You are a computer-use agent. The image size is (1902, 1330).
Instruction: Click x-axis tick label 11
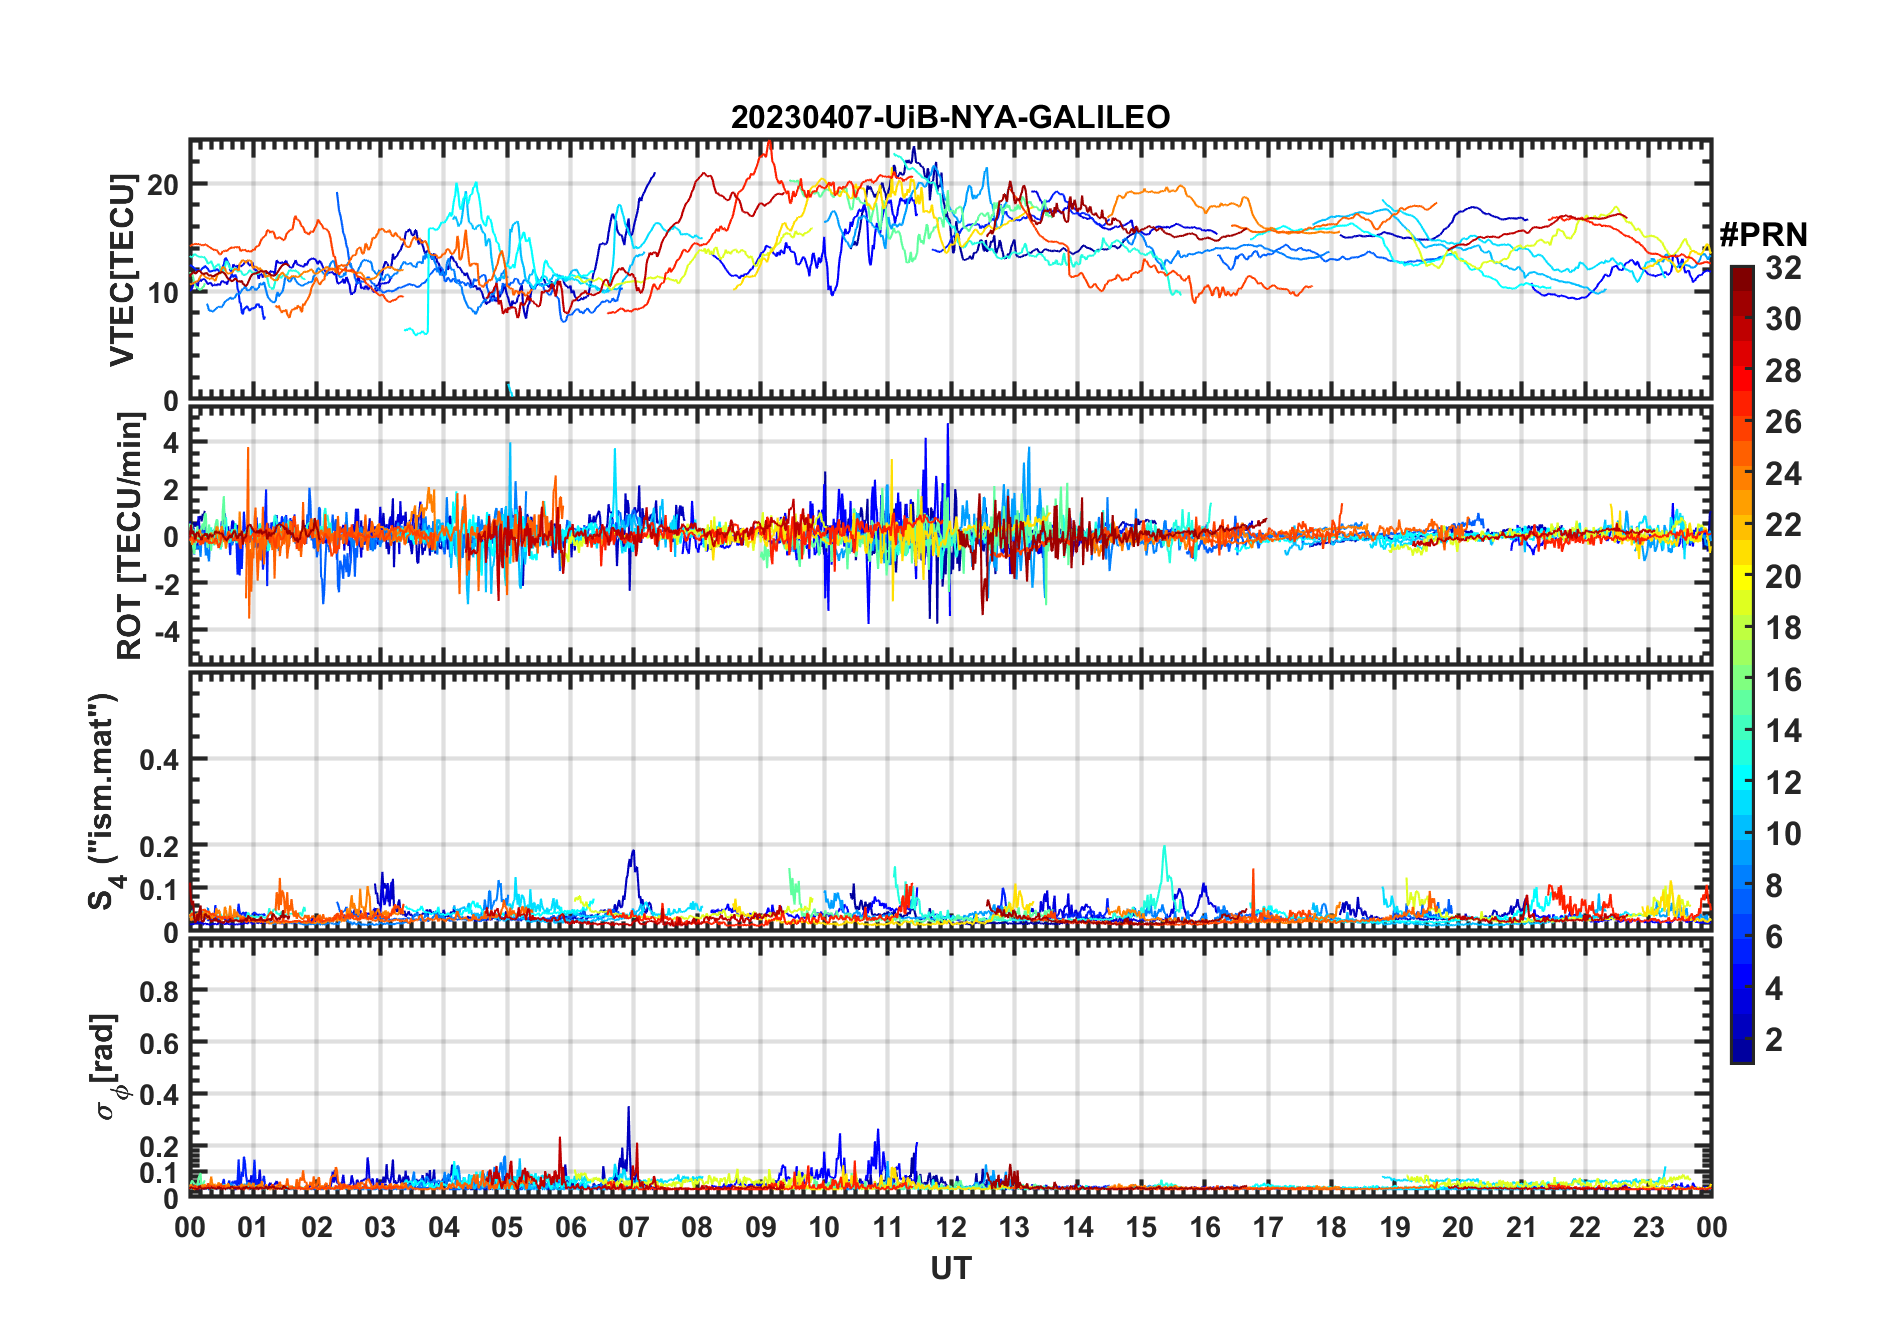click(888, 1227)
